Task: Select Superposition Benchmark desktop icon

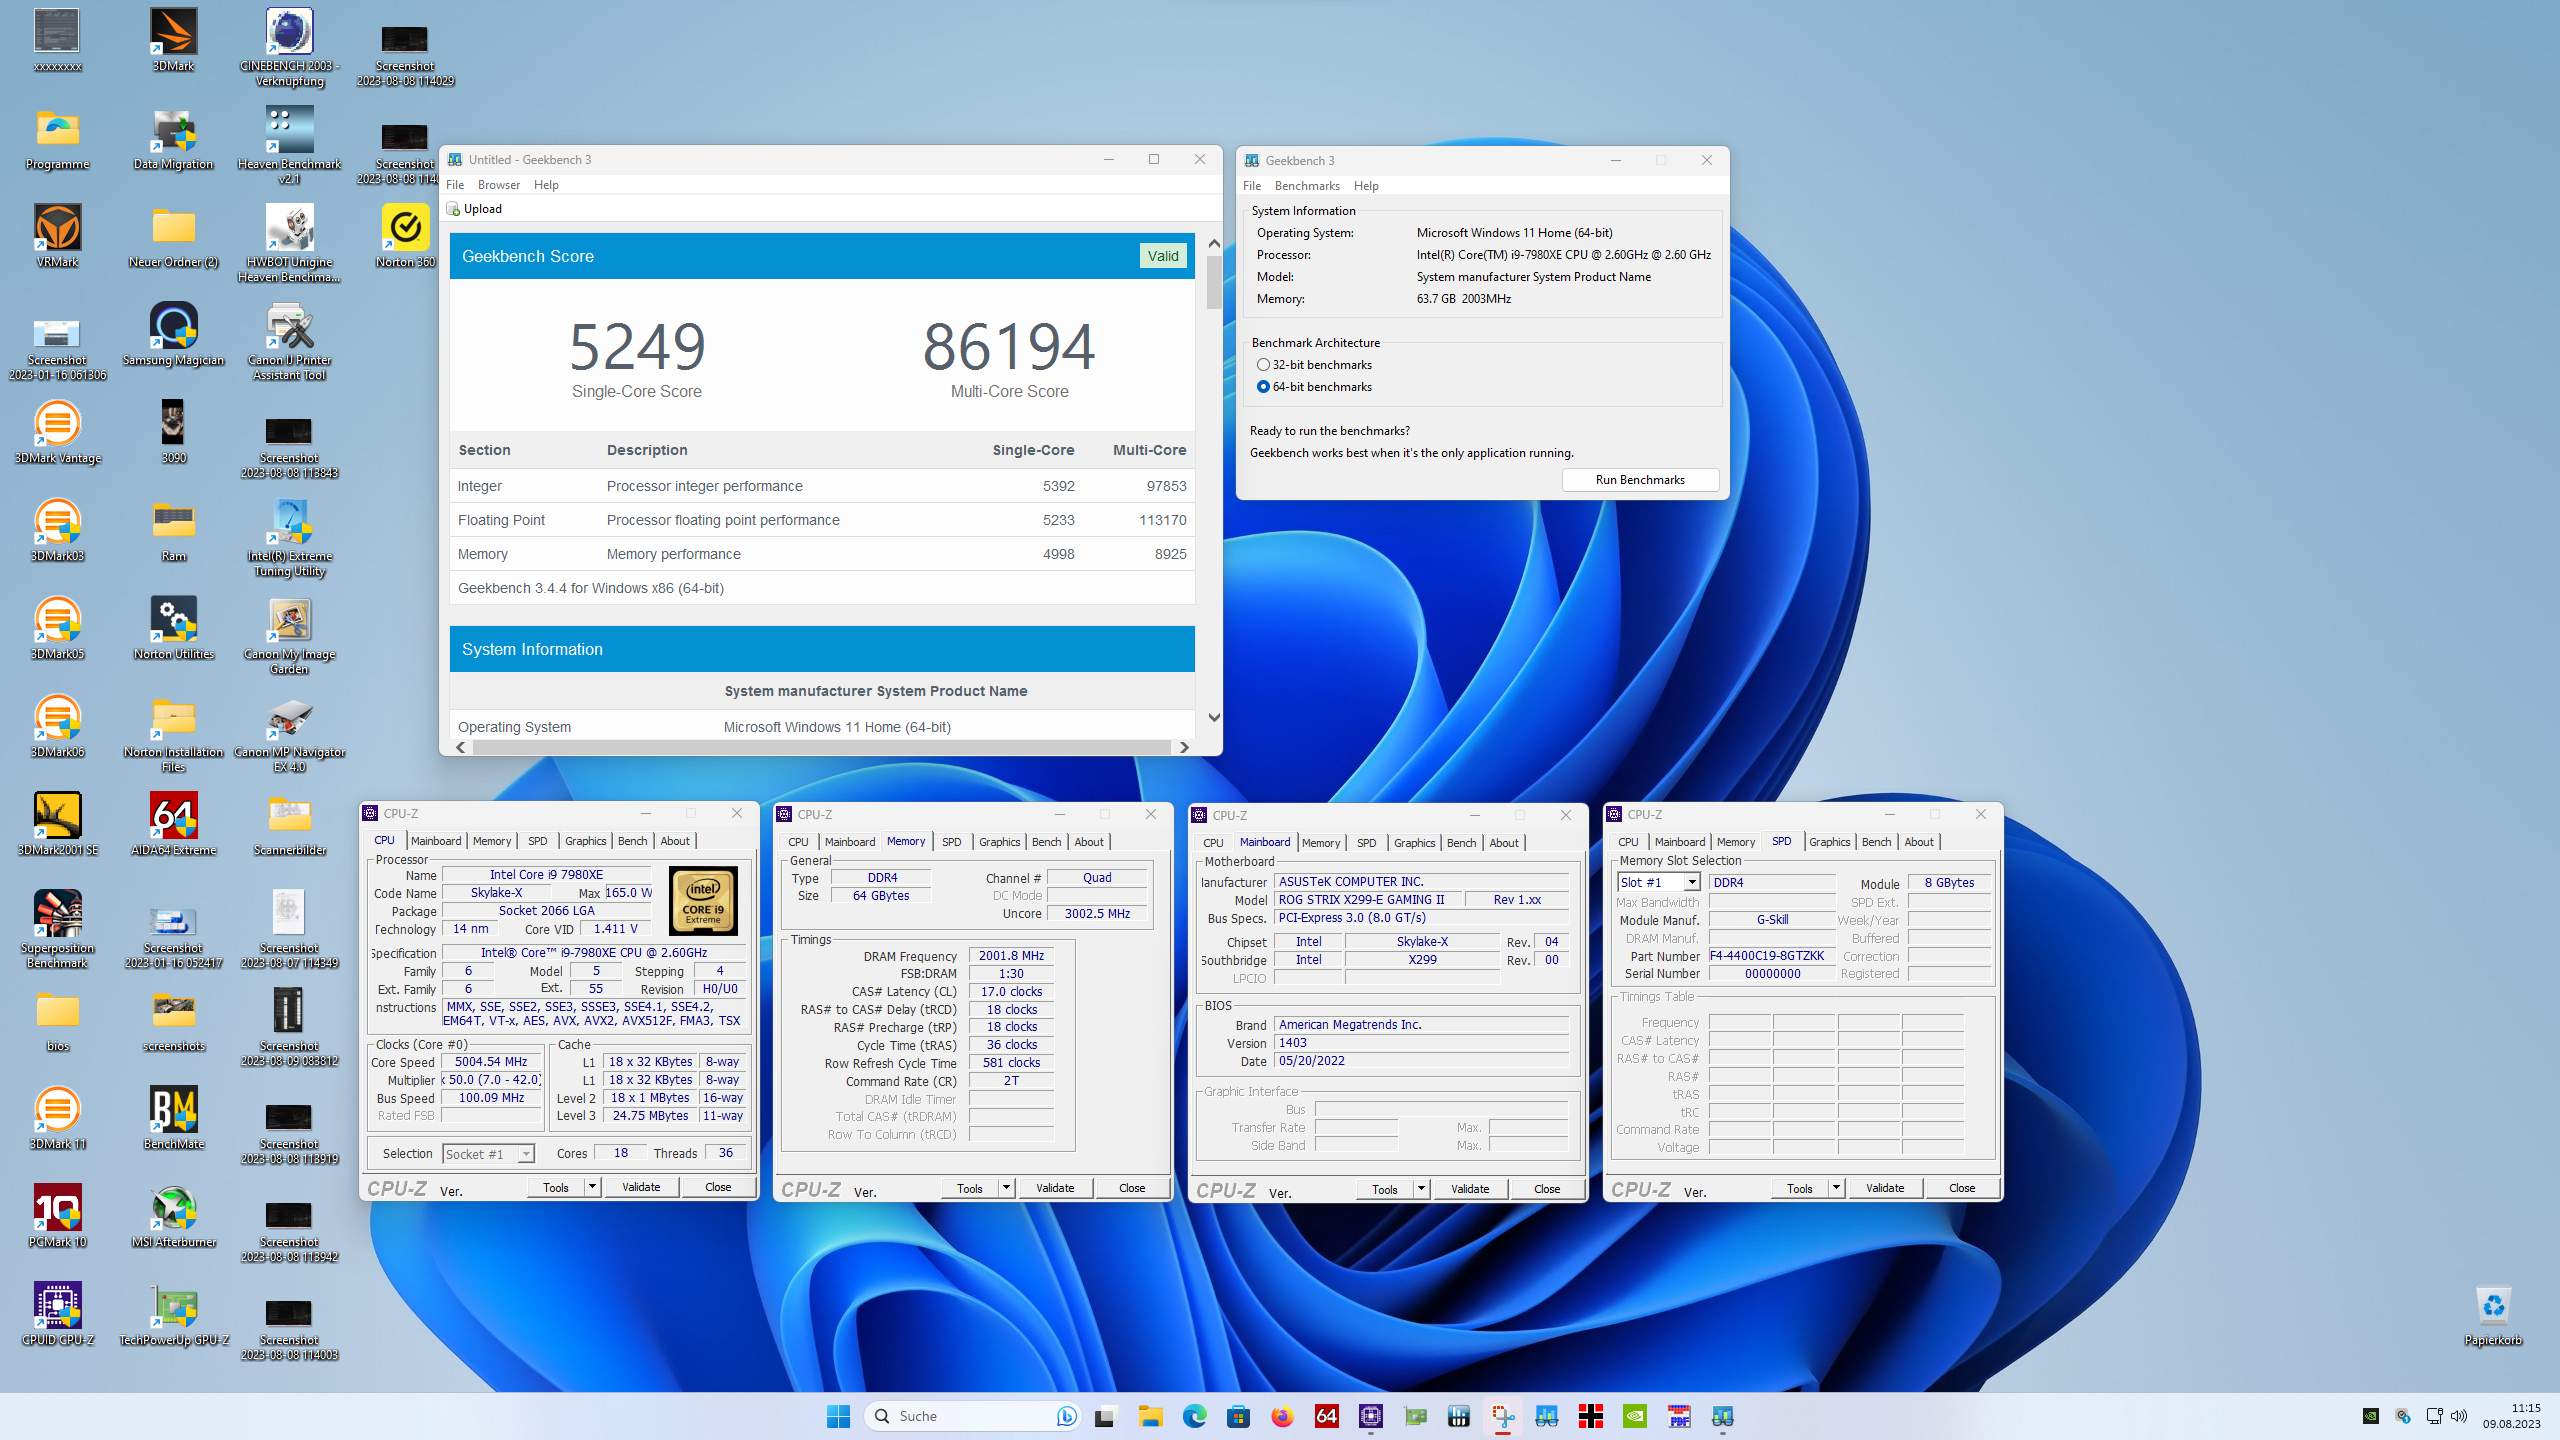Action: (x=57, y=929)
